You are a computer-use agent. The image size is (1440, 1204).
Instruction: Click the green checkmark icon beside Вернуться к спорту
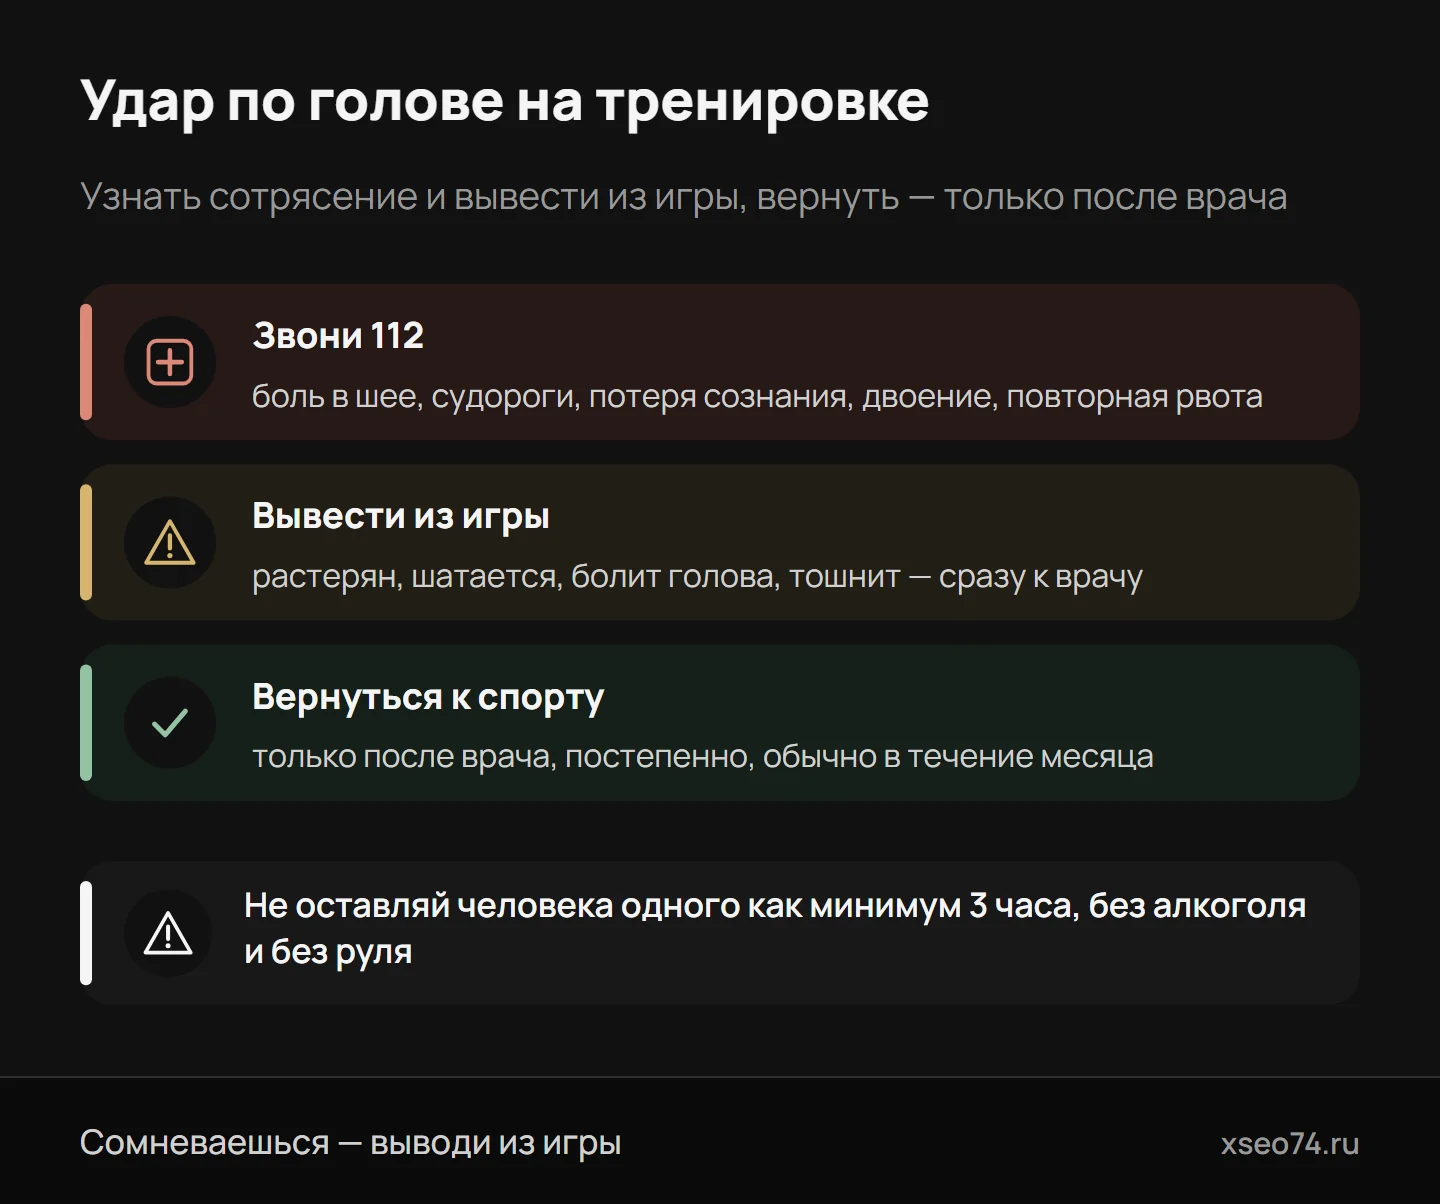[x=170, y=722]
